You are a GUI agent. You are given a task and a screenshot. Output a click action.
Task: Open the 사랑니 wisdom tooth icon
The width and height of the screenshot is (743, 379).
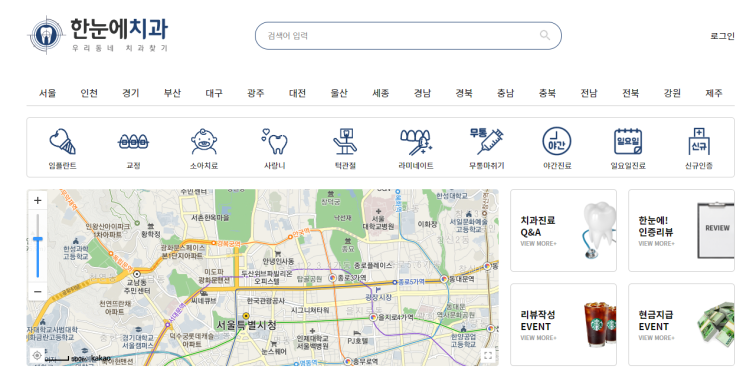(274, 142)
